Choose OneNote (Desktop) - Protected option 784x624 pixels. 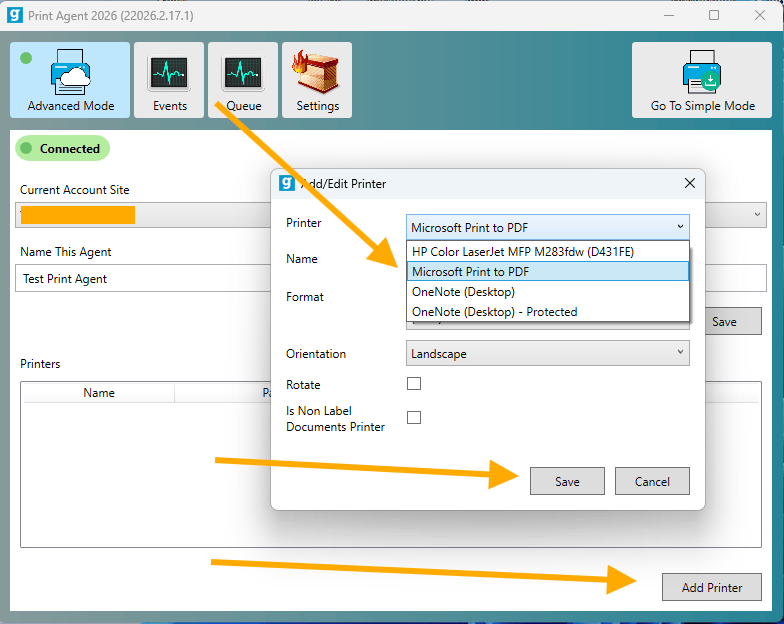coord(548,312)
